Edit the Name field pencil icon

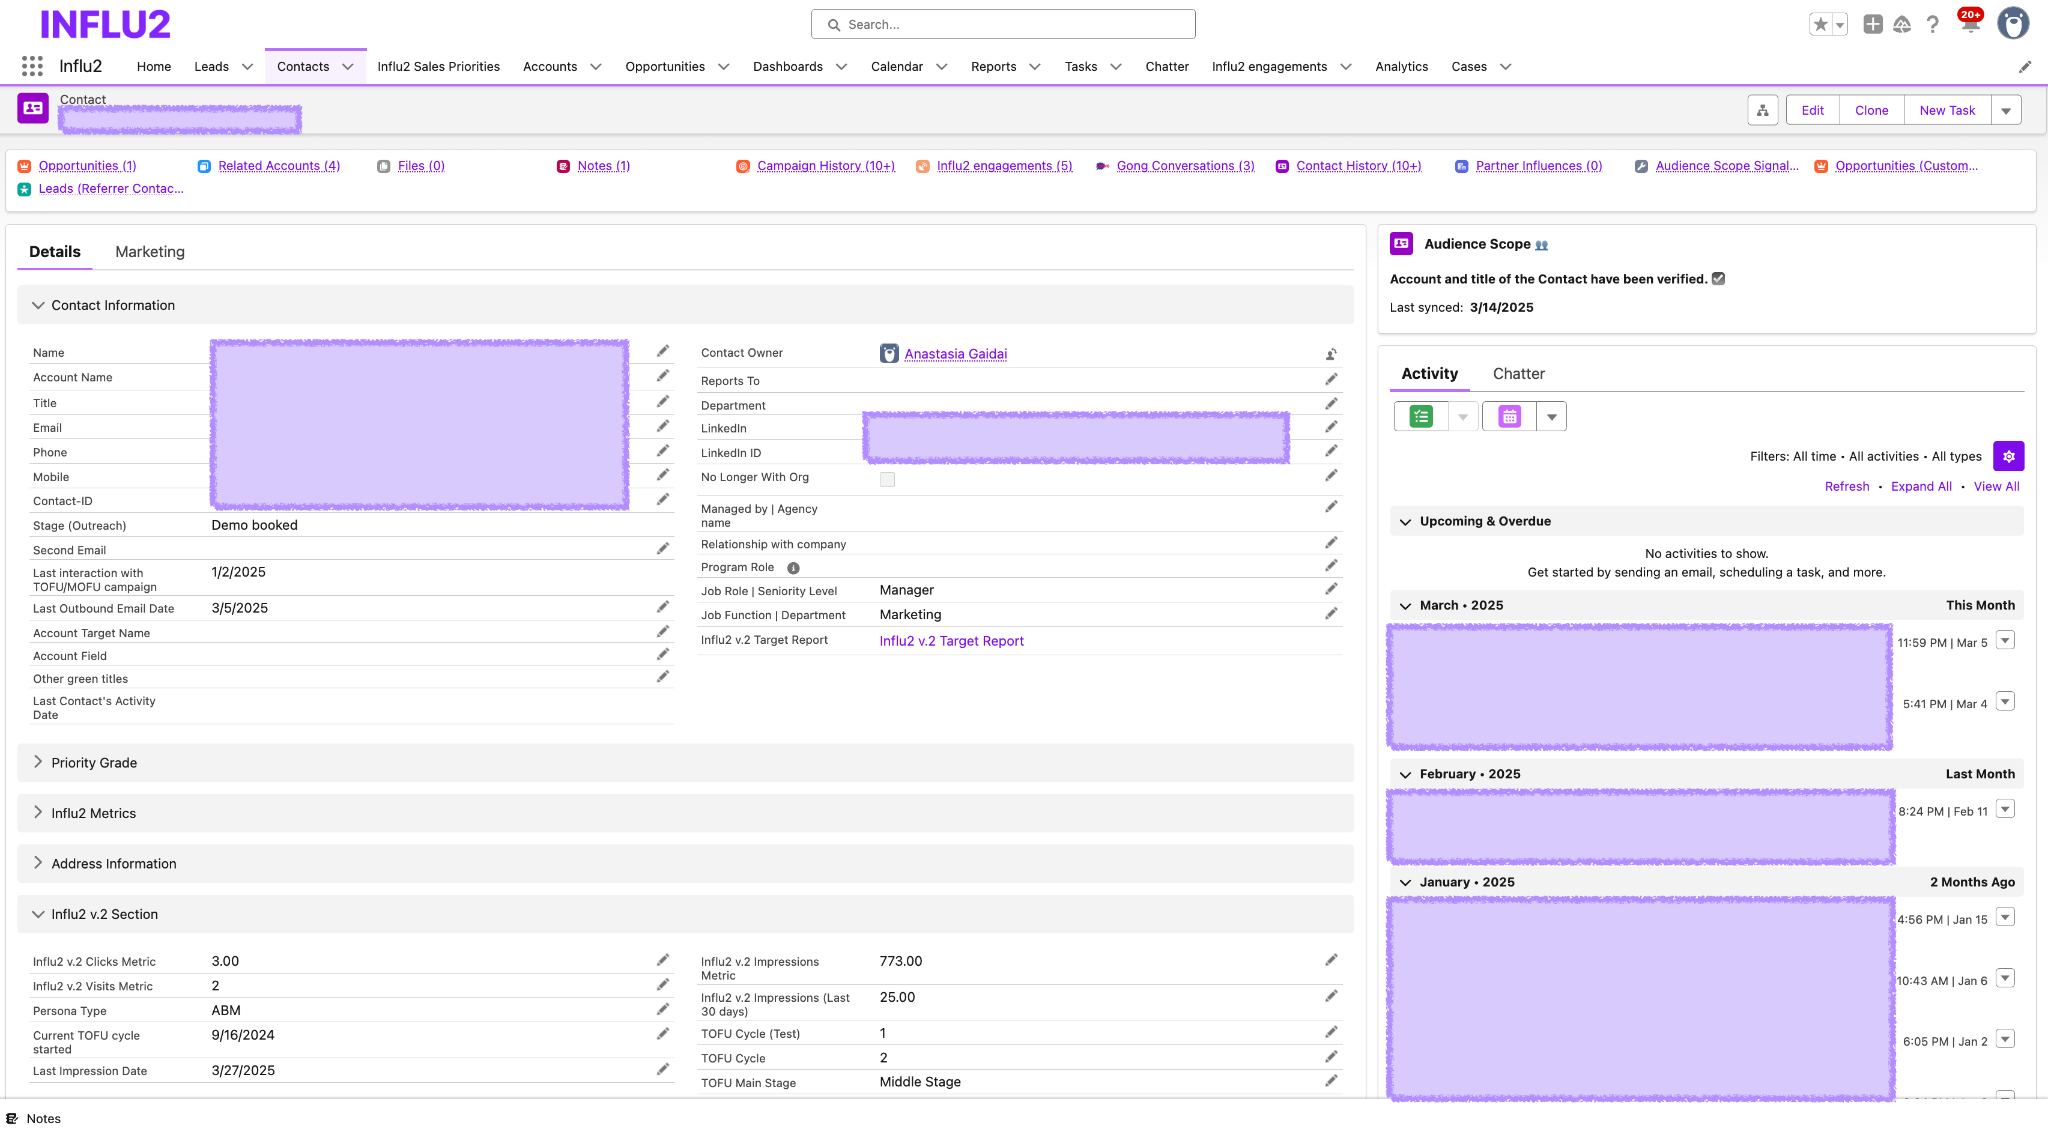coord(663,351)
